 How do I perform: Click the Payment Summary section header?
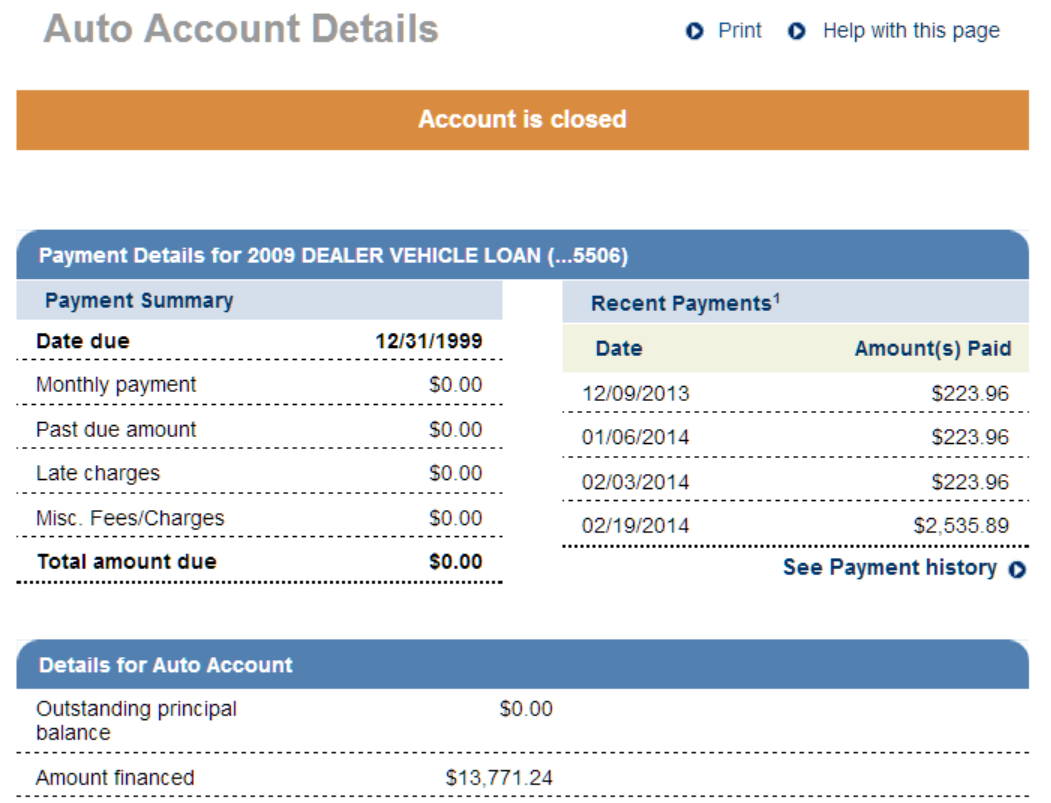[259, 301]
